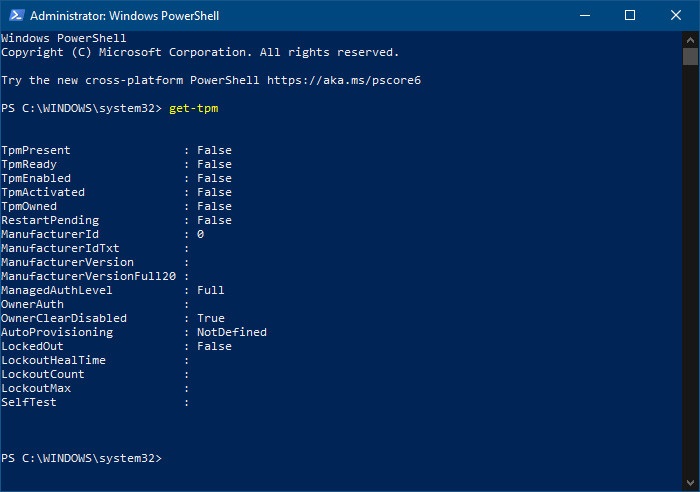Click the Microsoft Corporation copyright line
The image size is (700, 492).
[200, 52]
